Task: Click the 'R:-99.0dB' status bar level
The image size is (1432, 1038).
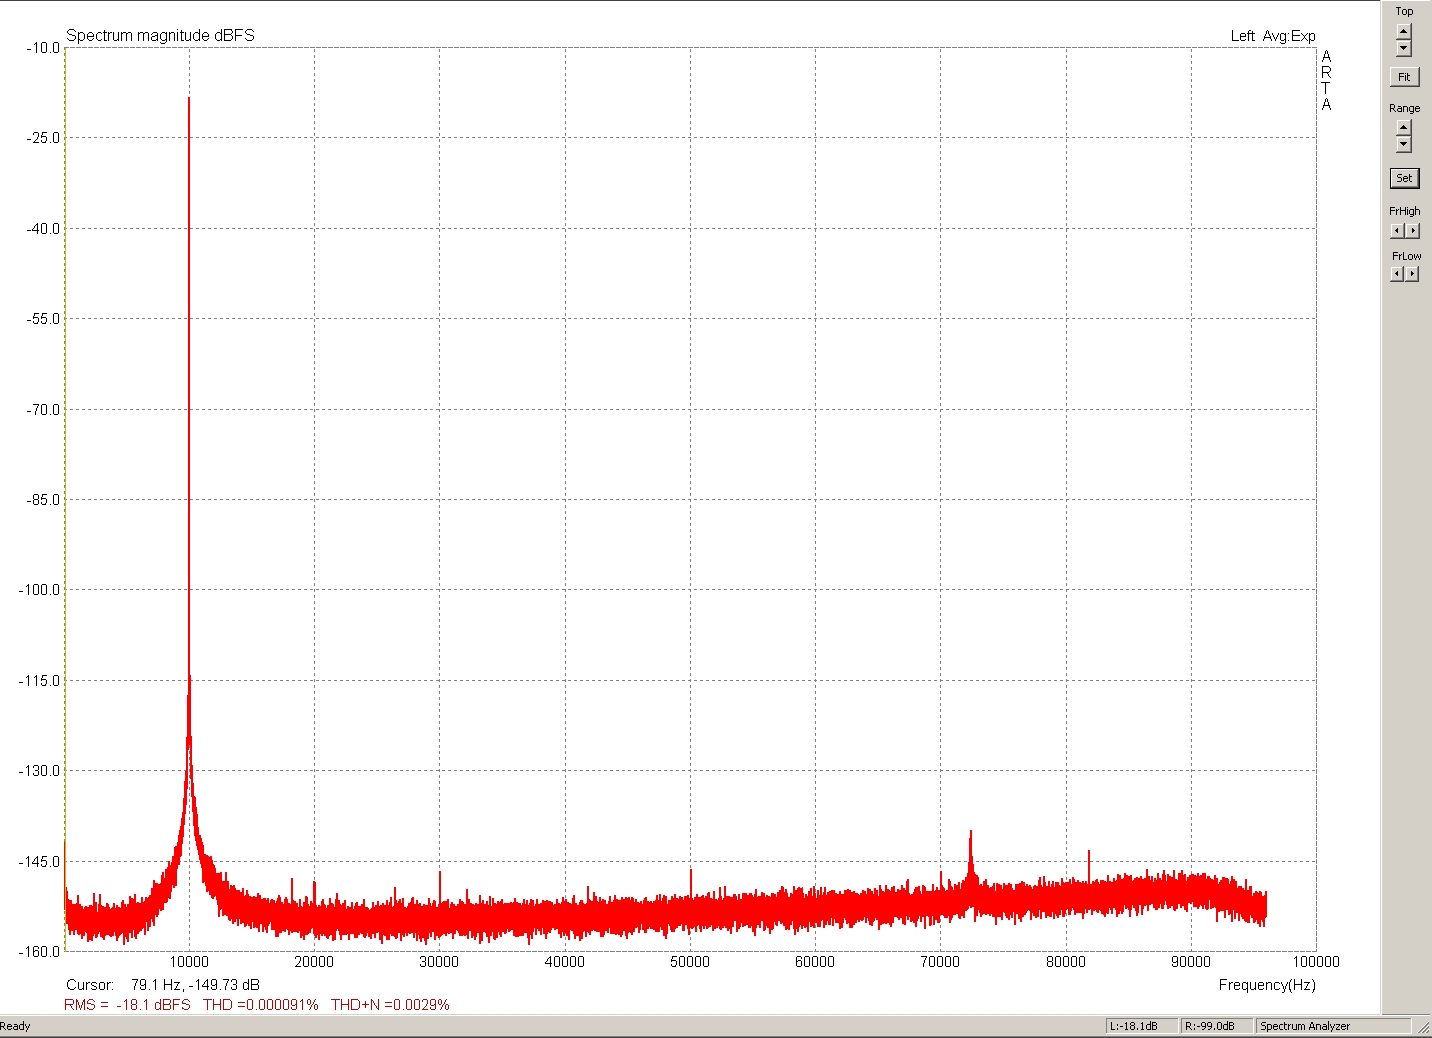Action: pos(1216,1026)
